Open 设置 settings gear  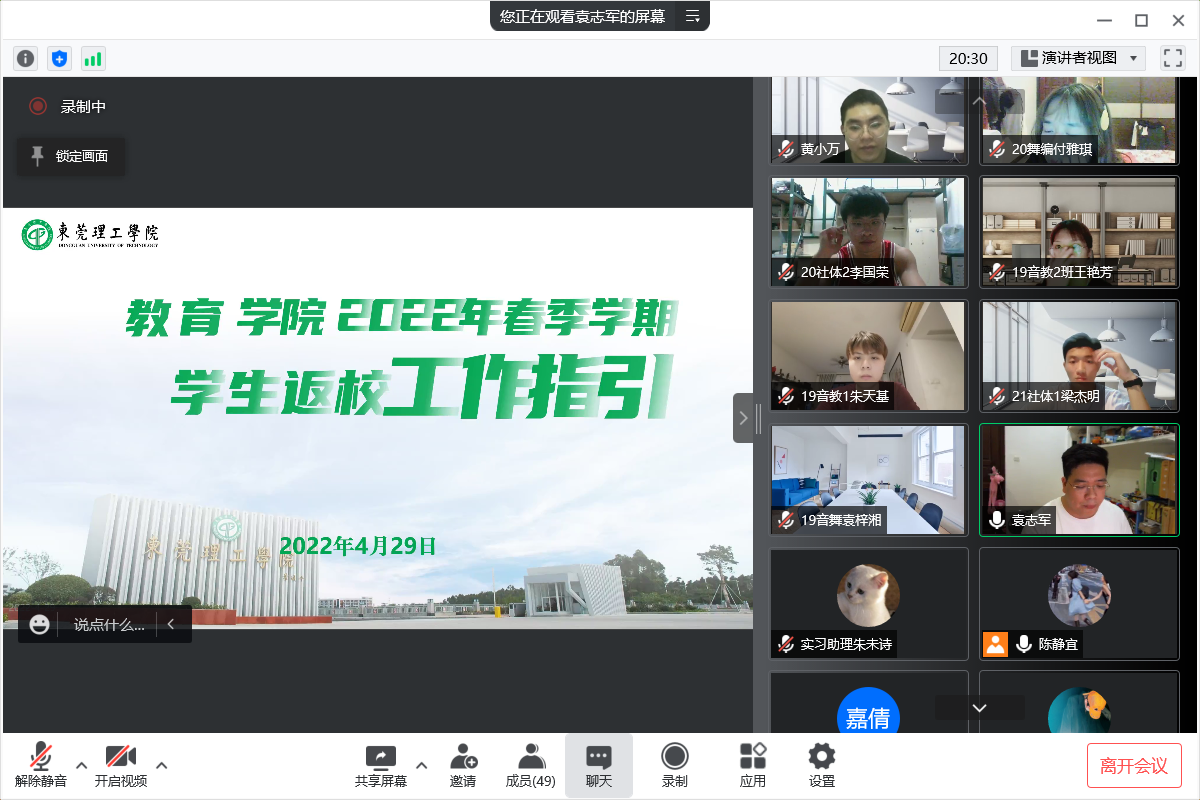coord(821,765)
